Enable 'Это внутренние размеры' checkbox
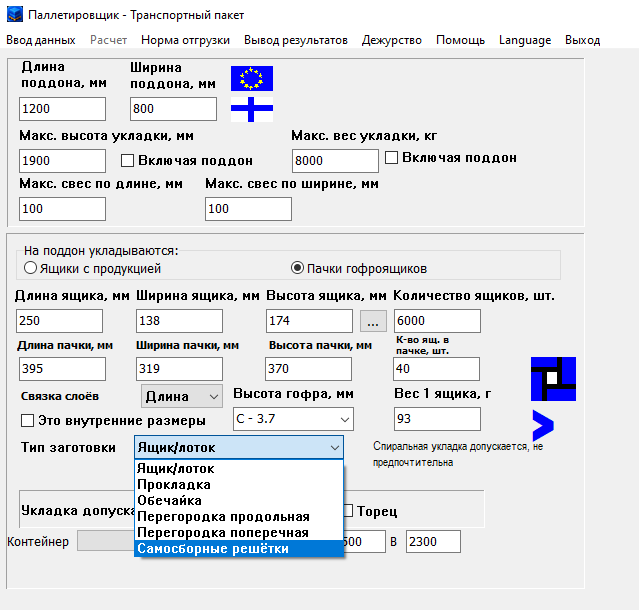This screenshot has height=610, width=639. 27,421
